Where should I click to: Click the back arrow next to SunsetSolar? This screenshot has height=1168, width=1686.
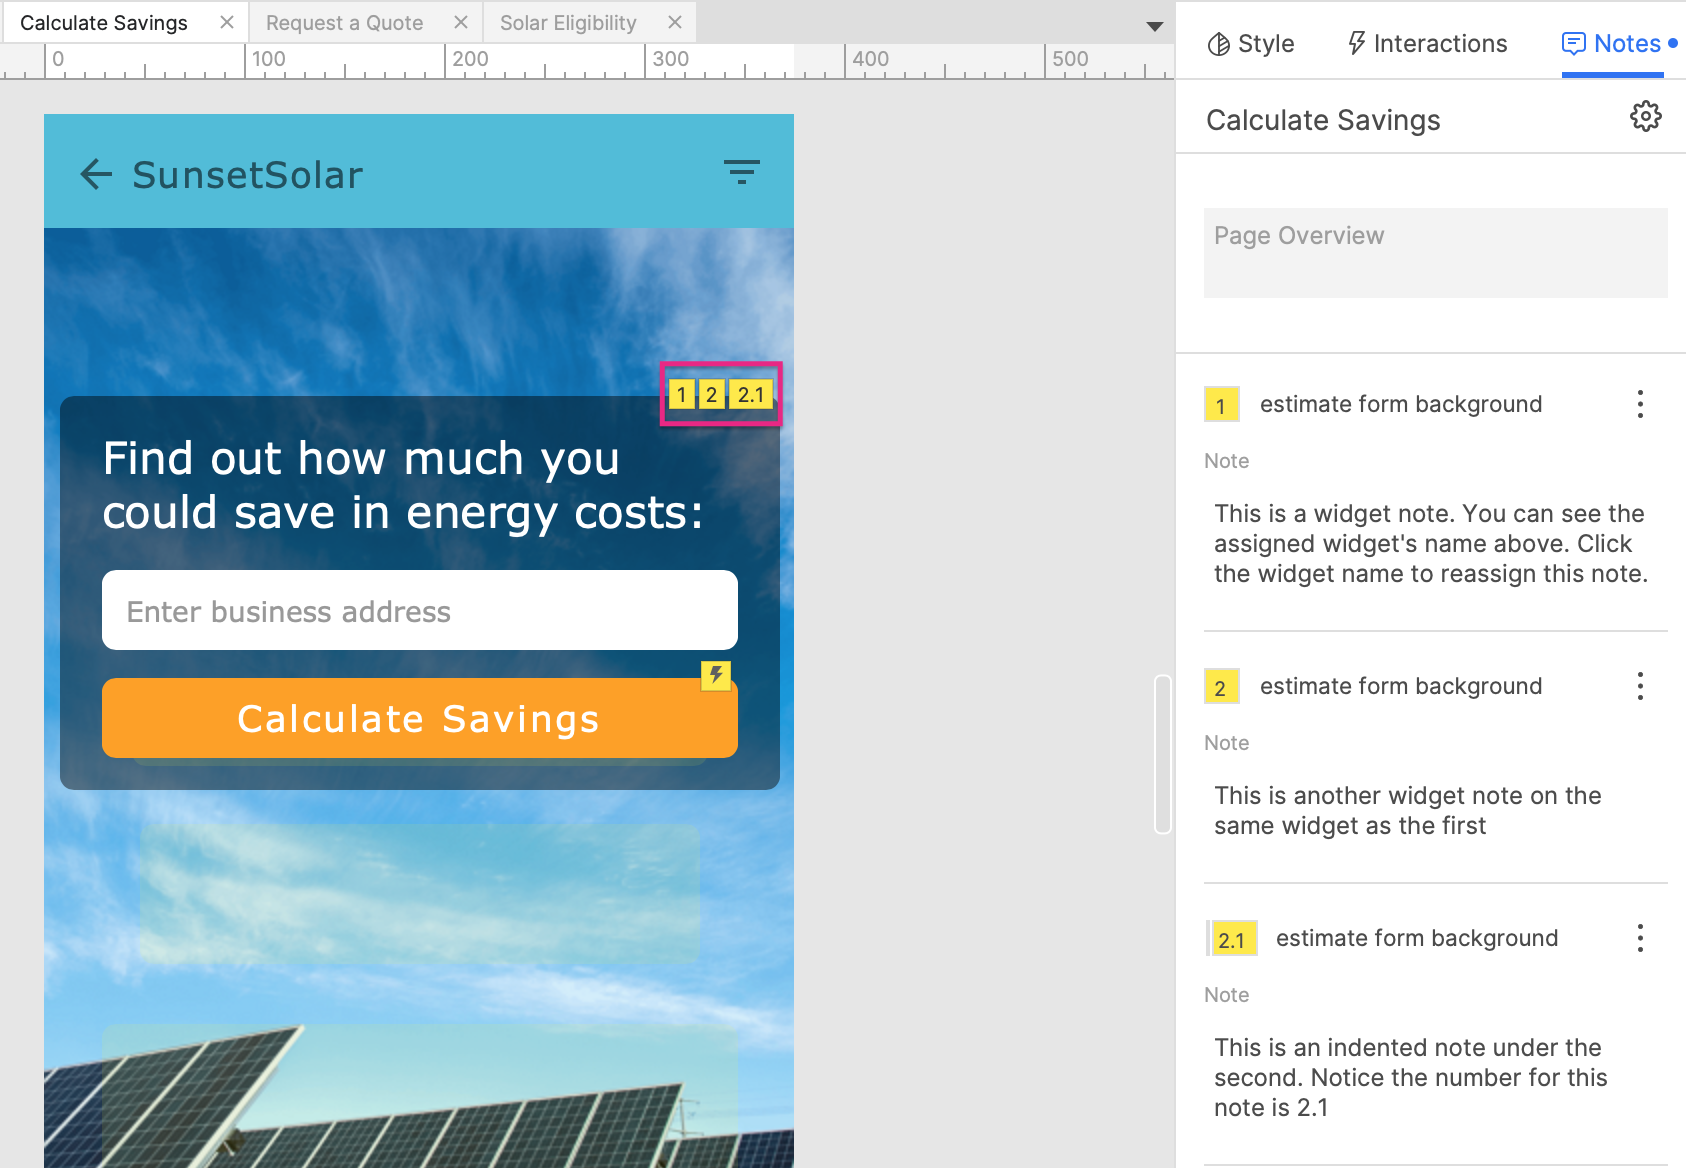point(96,174)
